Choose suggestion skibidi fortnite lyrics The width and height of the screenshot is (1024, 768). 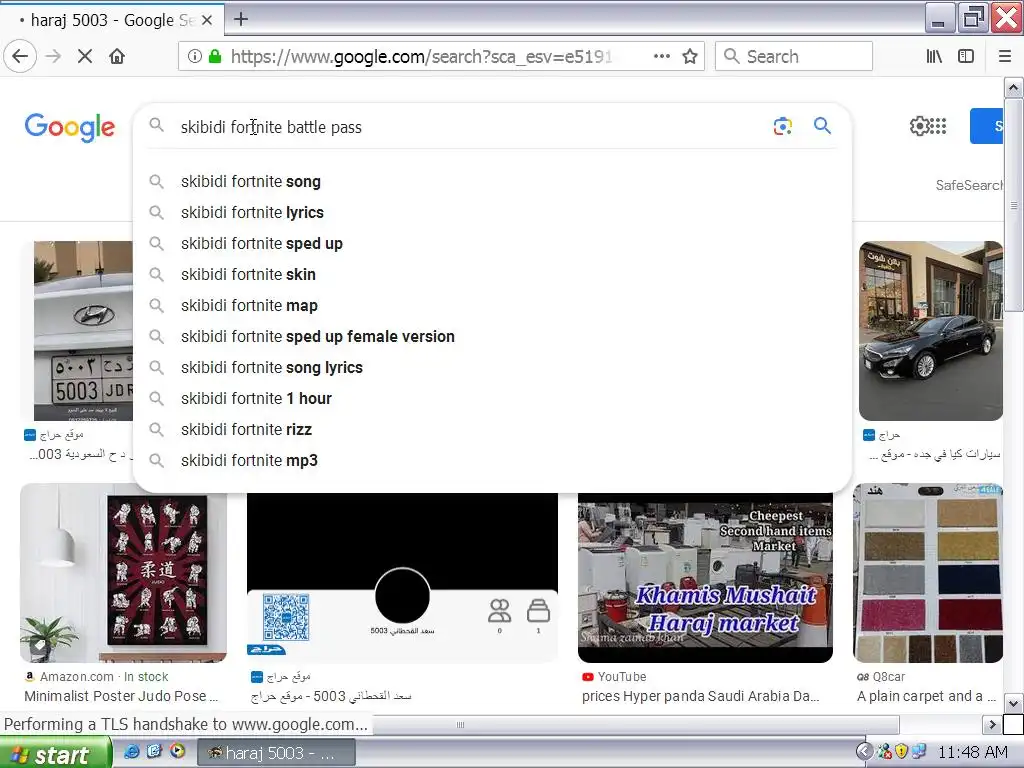pos(492,212)
